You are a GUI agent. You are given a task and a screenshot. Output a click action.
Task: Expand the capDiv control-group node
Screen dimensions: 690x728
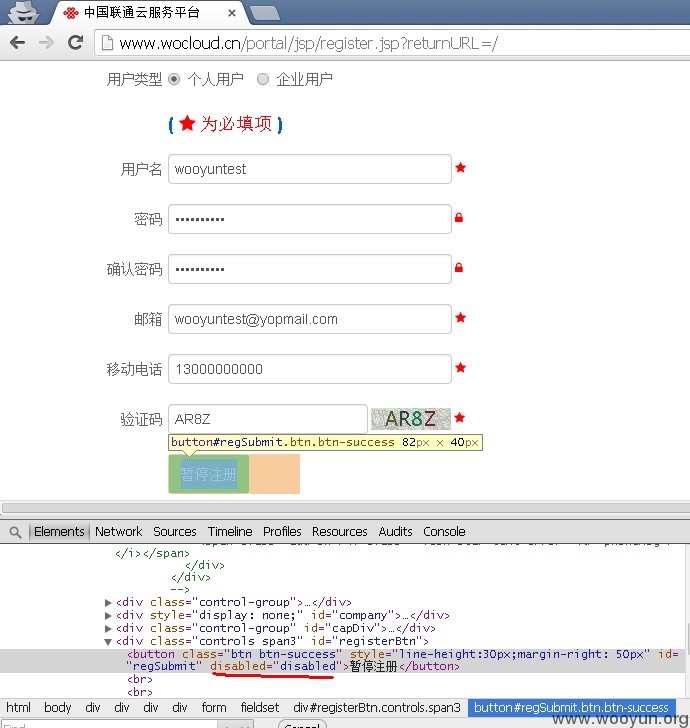click(x=108, y=629)
